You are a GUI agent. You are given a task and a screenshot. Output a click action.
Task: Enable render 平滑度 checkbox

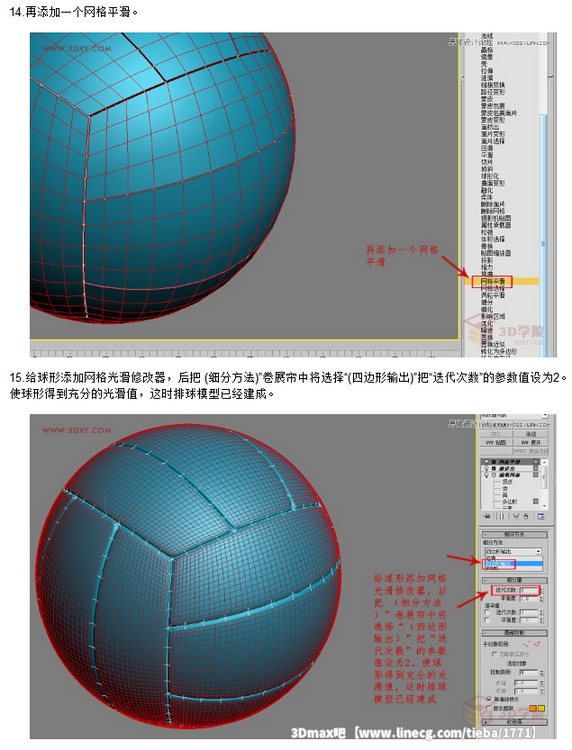pos(487,620)
